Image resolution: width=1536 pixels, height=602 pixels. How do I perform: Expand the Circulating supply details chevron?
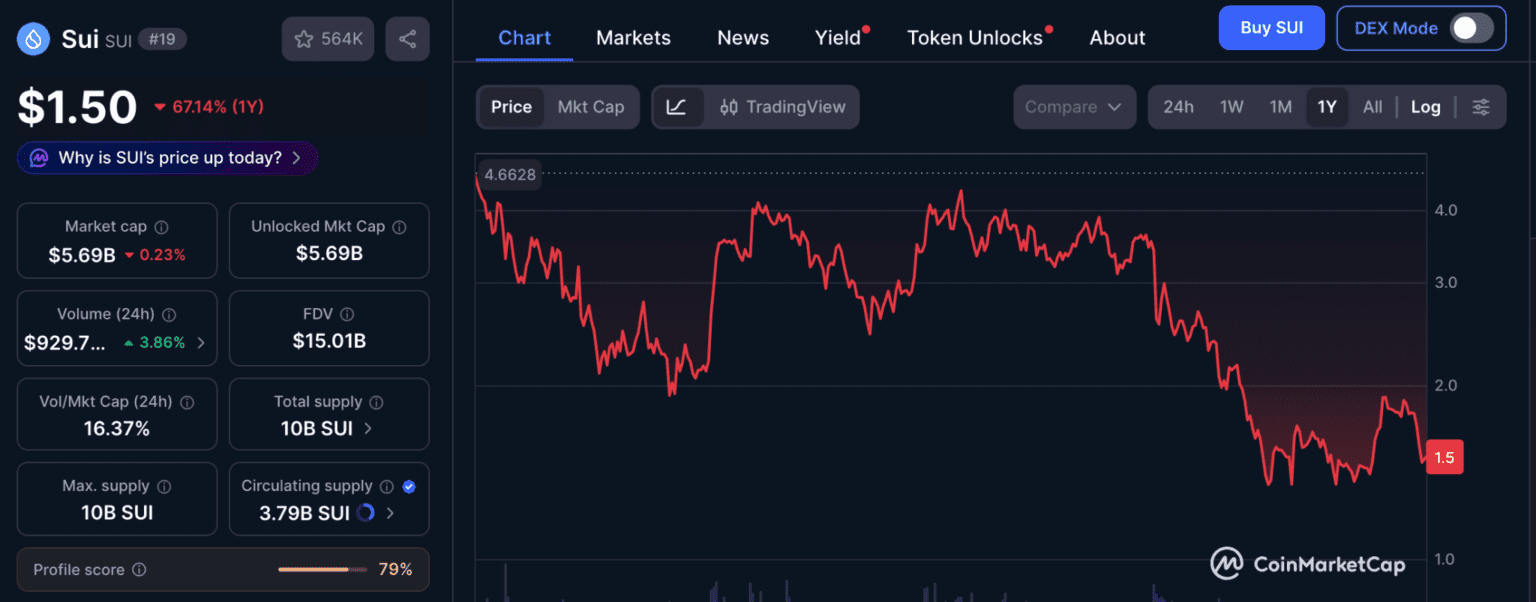389,512
